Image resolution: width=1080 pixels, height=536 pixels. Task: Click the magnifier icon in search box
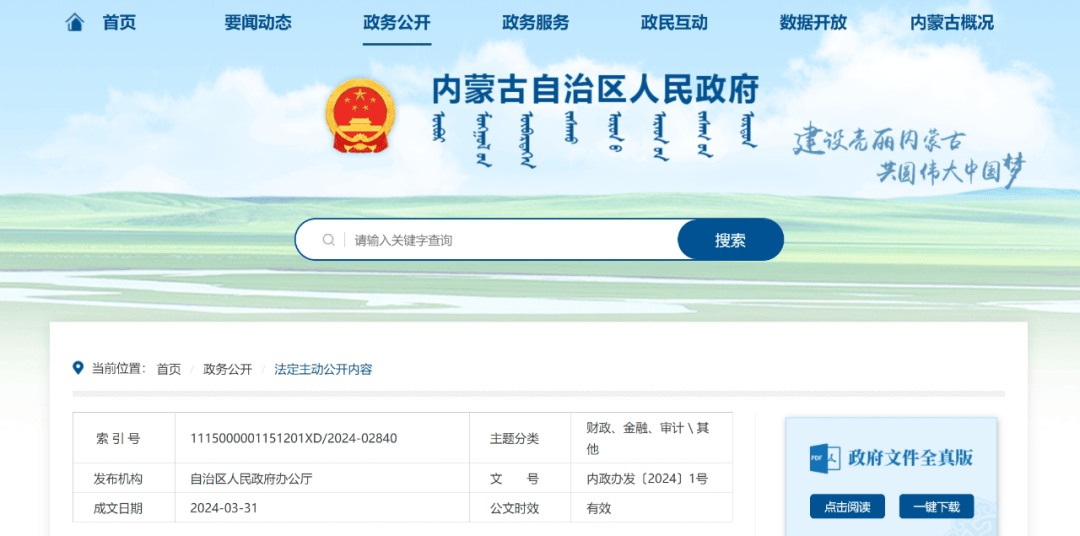click(329, 240)
